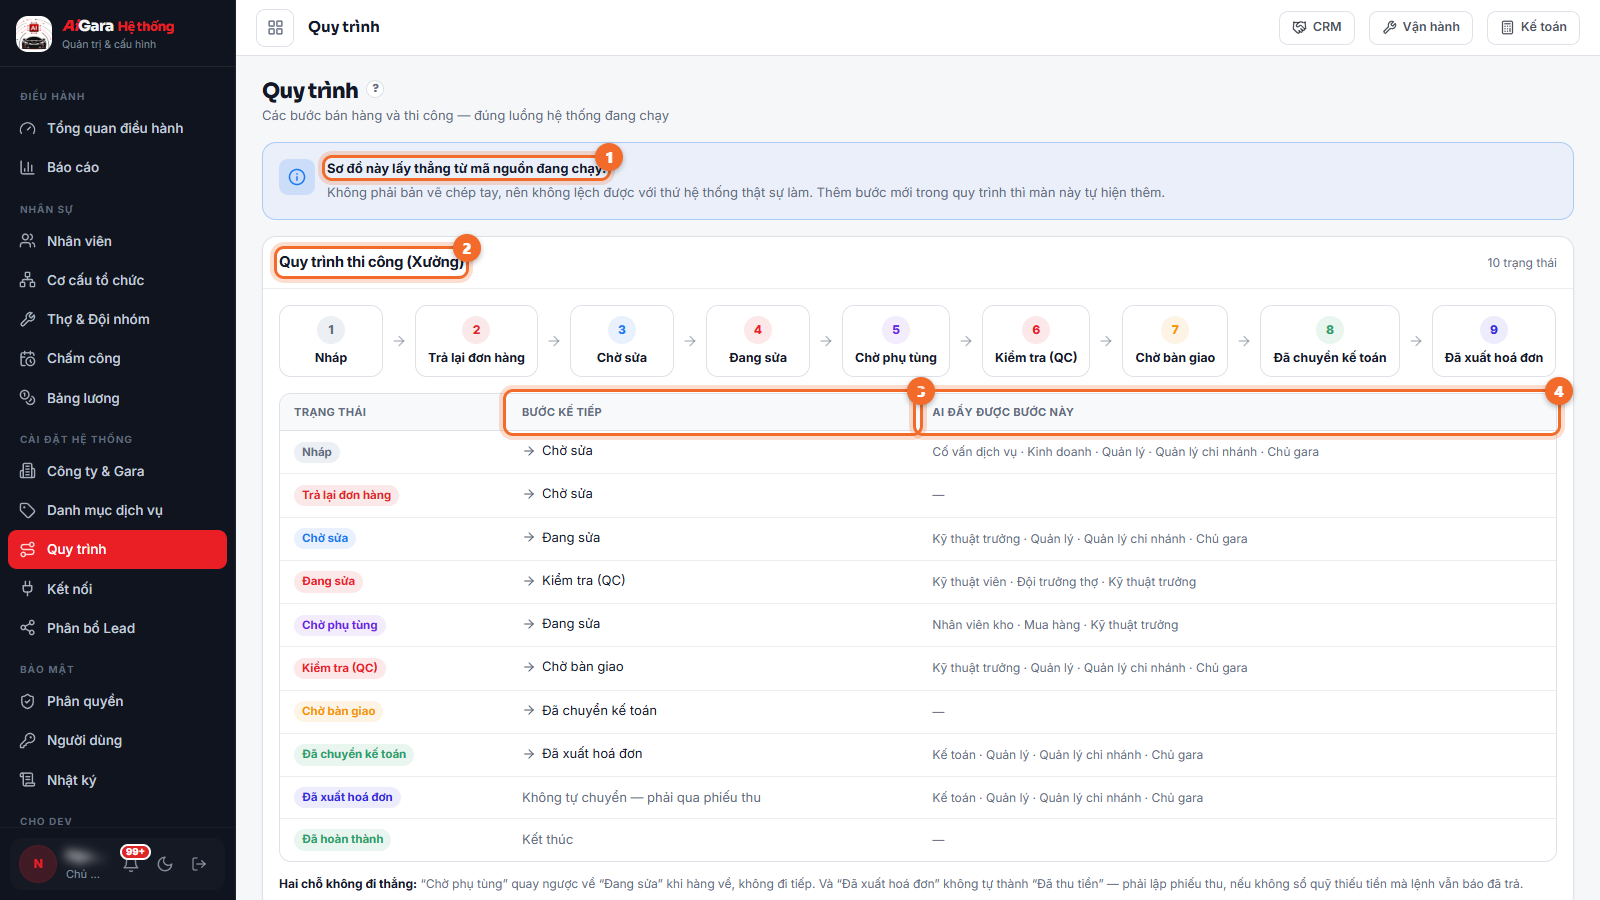Screen dimensions: 1600x900
Task: Click the Phân quyền shield icon
Action: coord(28,701)
